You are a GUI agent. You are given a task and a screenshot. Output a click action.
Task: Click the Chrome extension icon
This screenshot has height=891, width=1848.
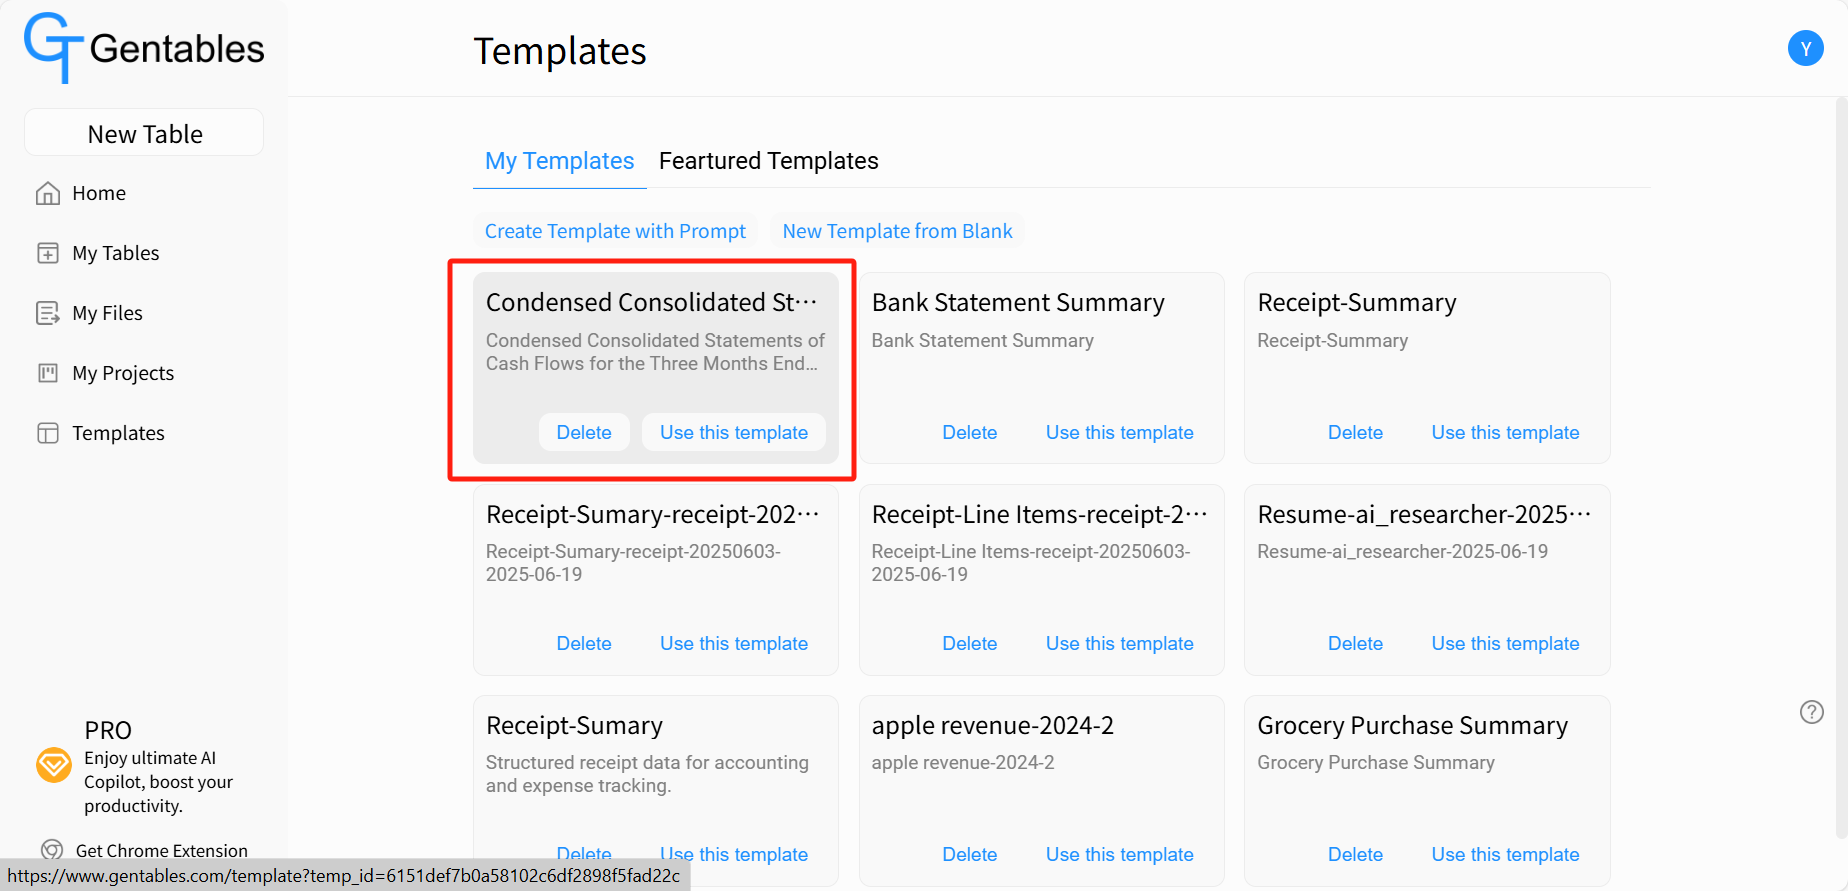[52, 850]
